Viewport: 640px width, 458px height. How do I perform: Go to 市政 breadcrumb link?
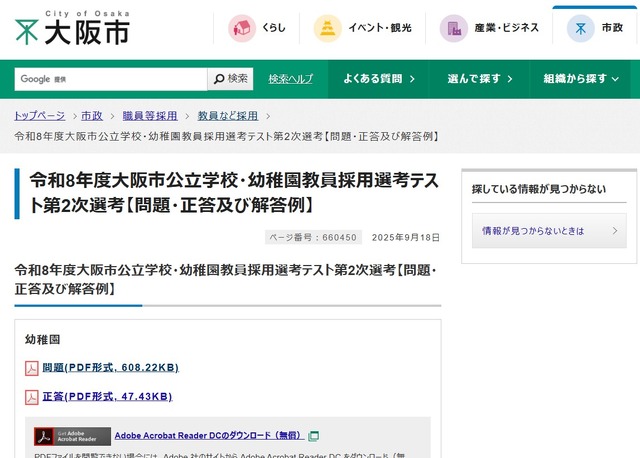92,116
